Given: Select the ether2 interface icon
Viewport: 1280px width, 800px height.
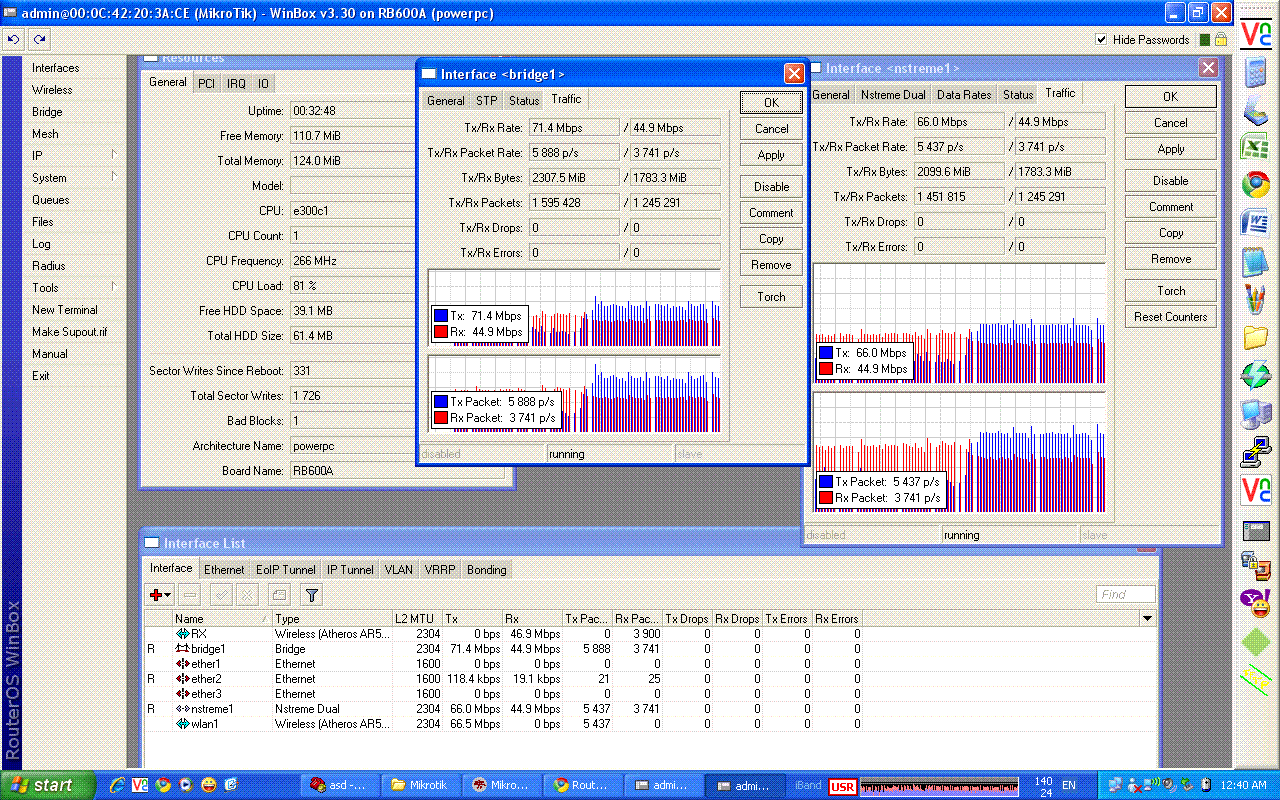Looking at the screenshot, I should coord(182,679).
